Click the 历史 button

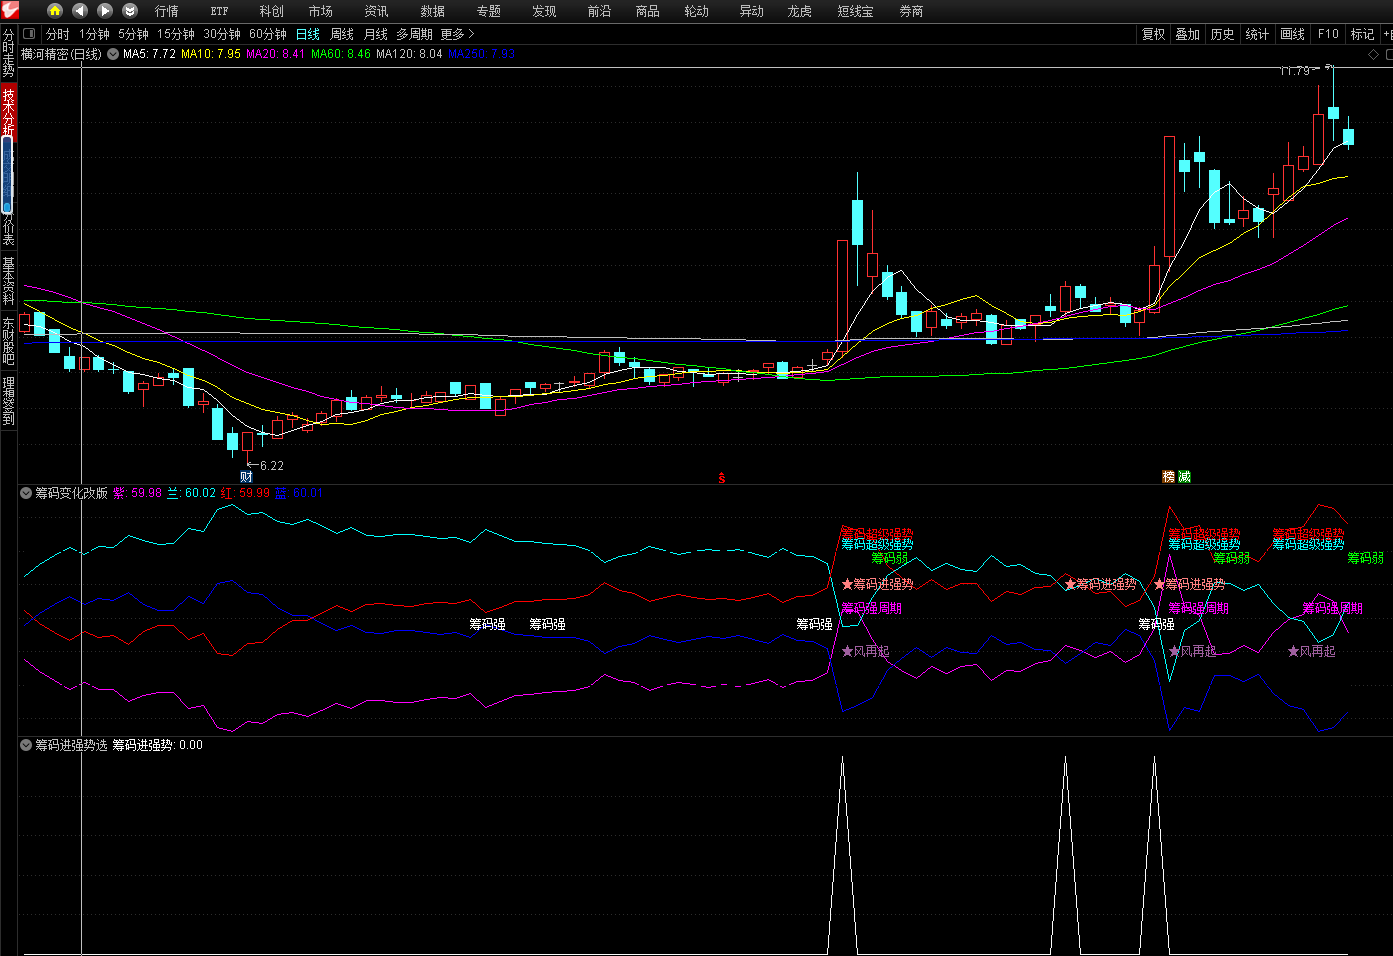1222,34
